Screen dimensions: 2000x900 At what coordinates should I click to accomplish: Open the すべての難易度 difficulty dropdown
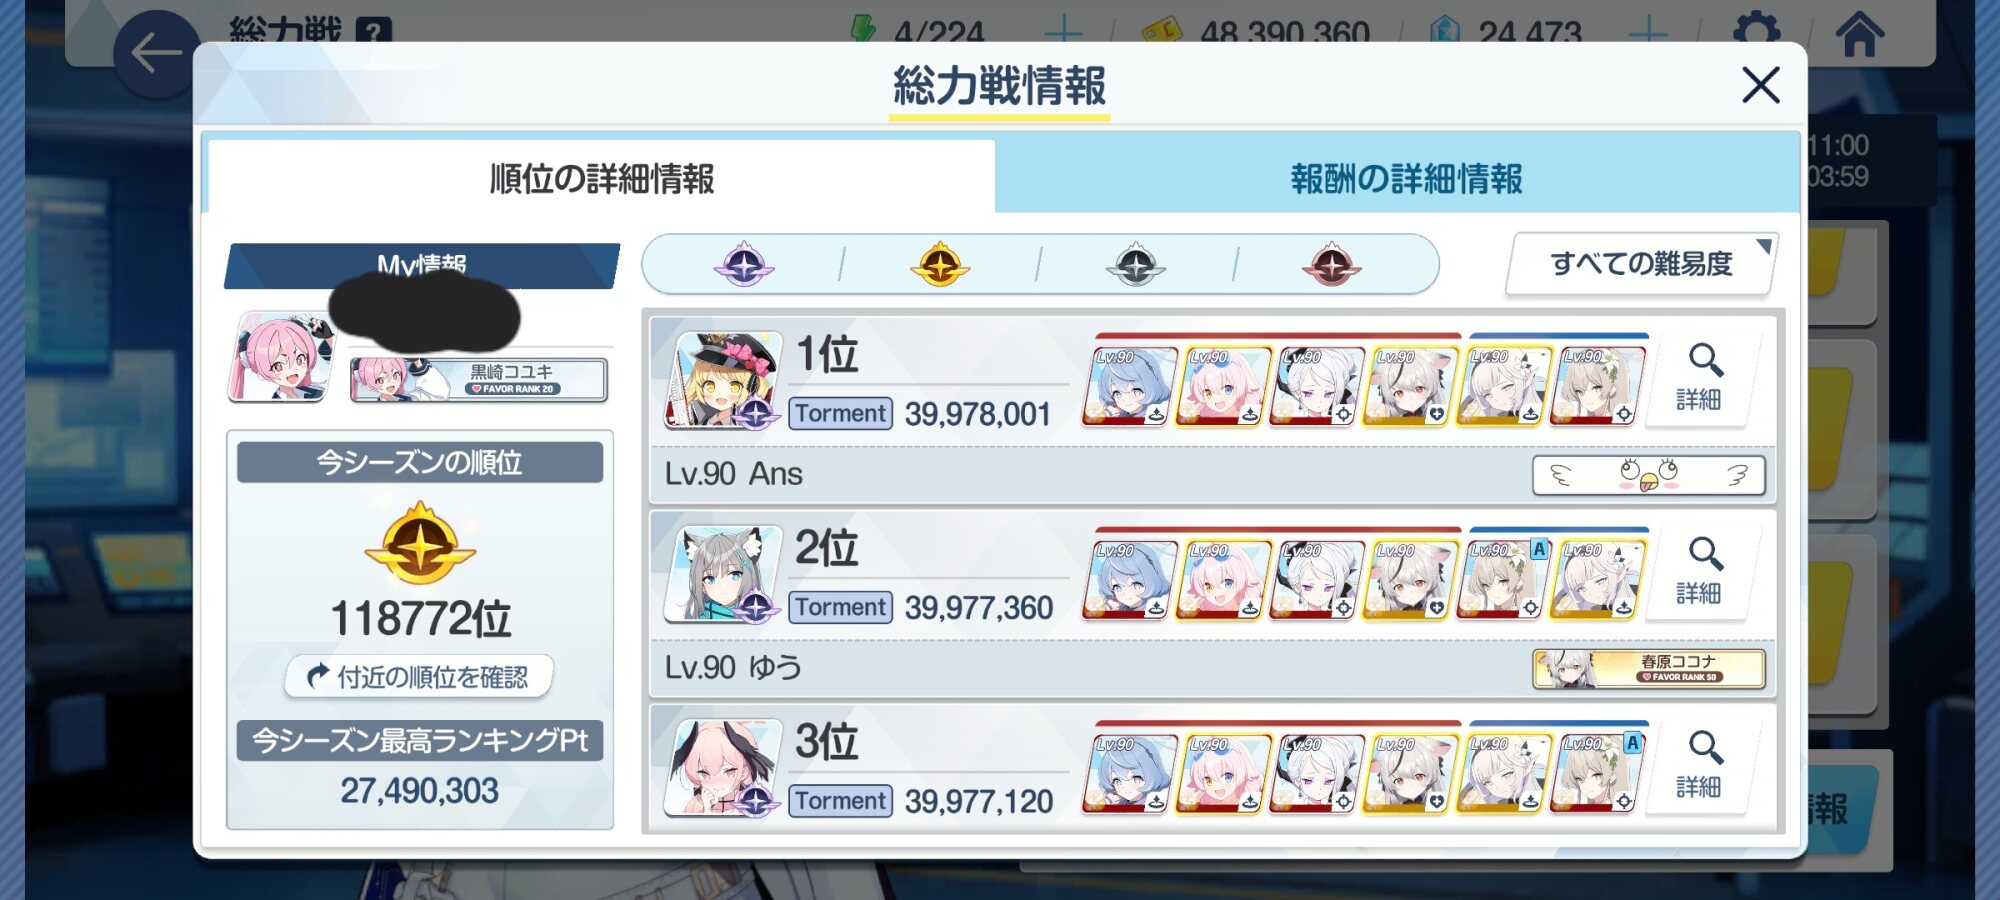pos(1642,264)
